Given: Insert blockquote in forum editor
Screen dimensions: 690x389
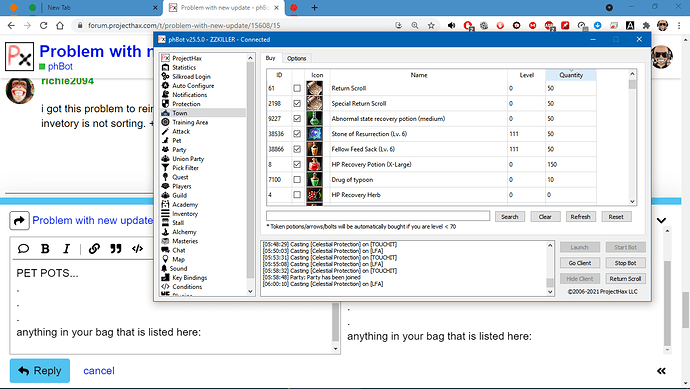Looking at the screenshot, I should tap(116, 249).
